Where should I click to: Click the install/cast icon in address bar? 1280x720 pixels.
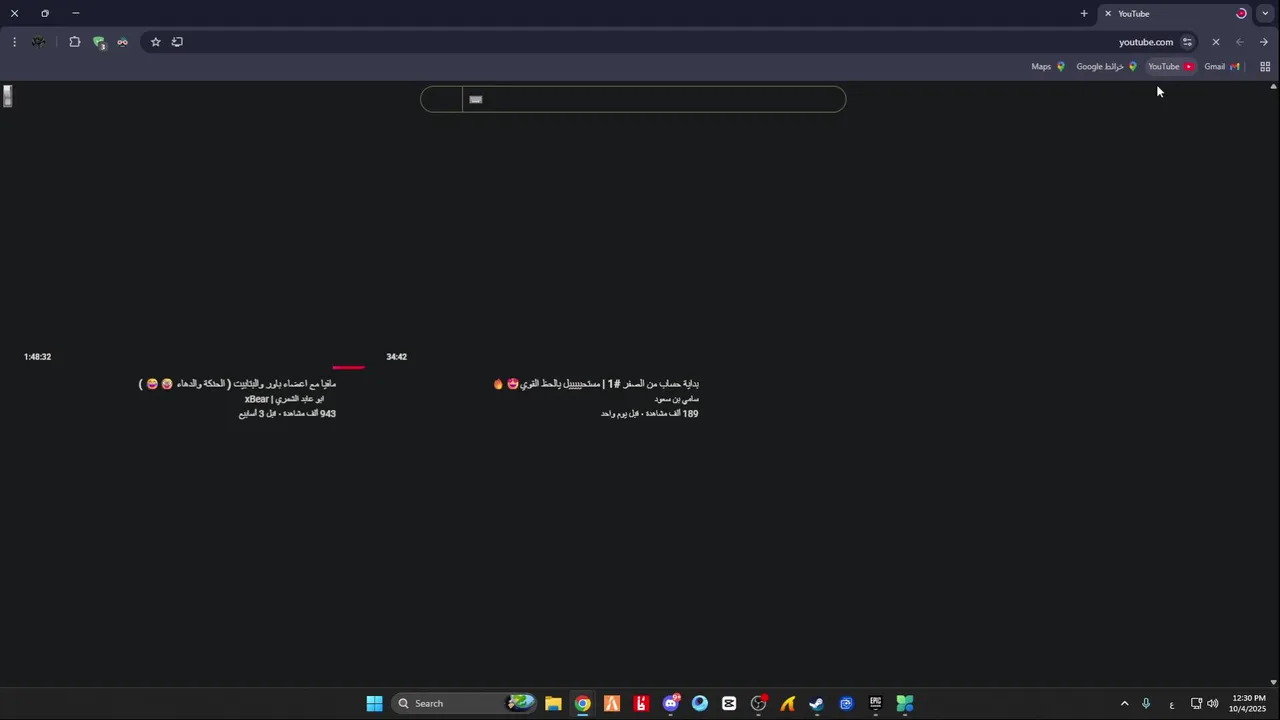177,42
